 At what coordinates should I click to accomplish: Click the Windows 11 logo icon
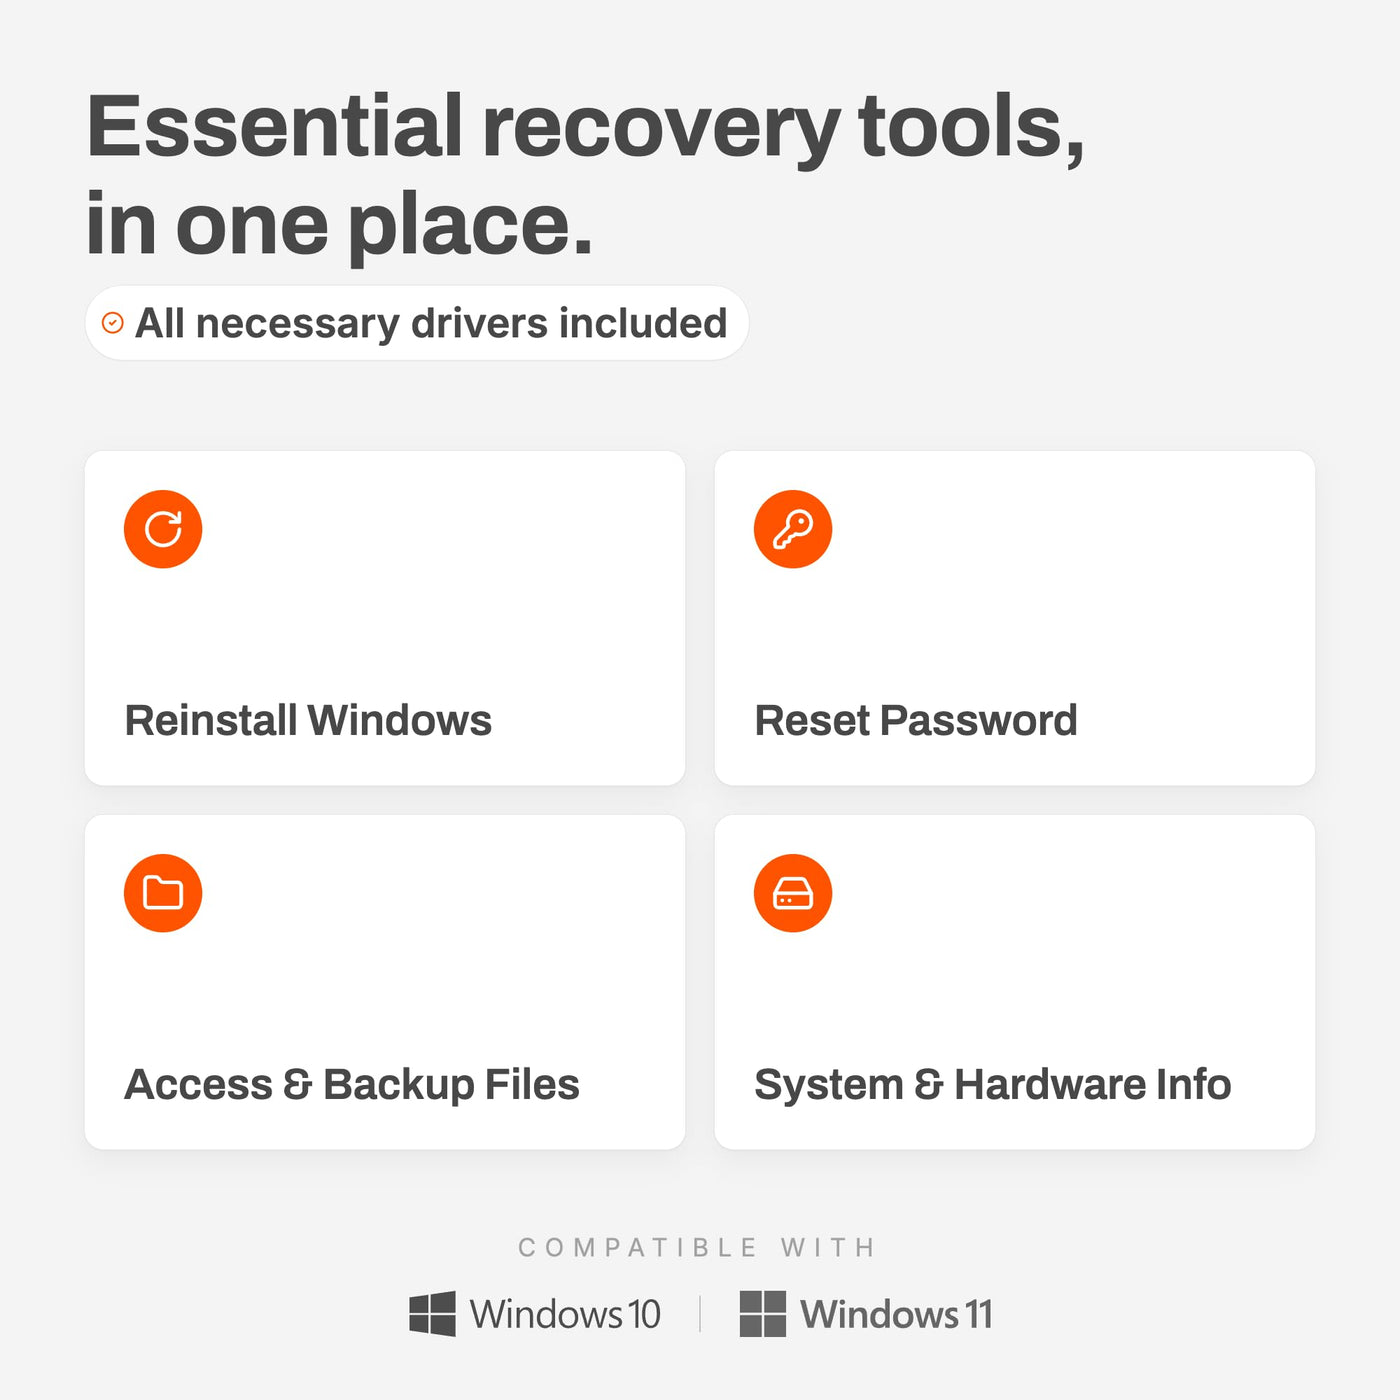[x=762, y=1313]
